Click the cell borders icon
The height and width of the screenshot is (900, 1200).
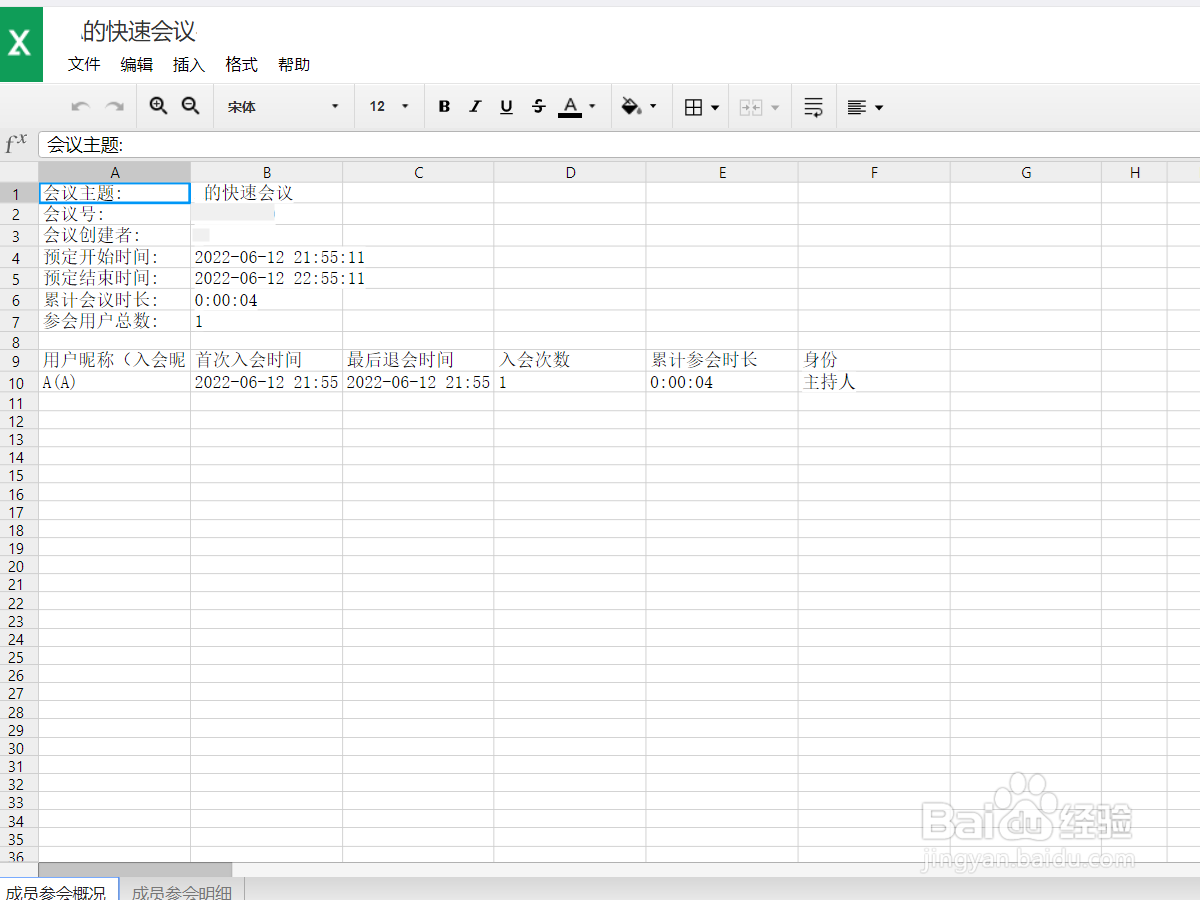point(693,107)
